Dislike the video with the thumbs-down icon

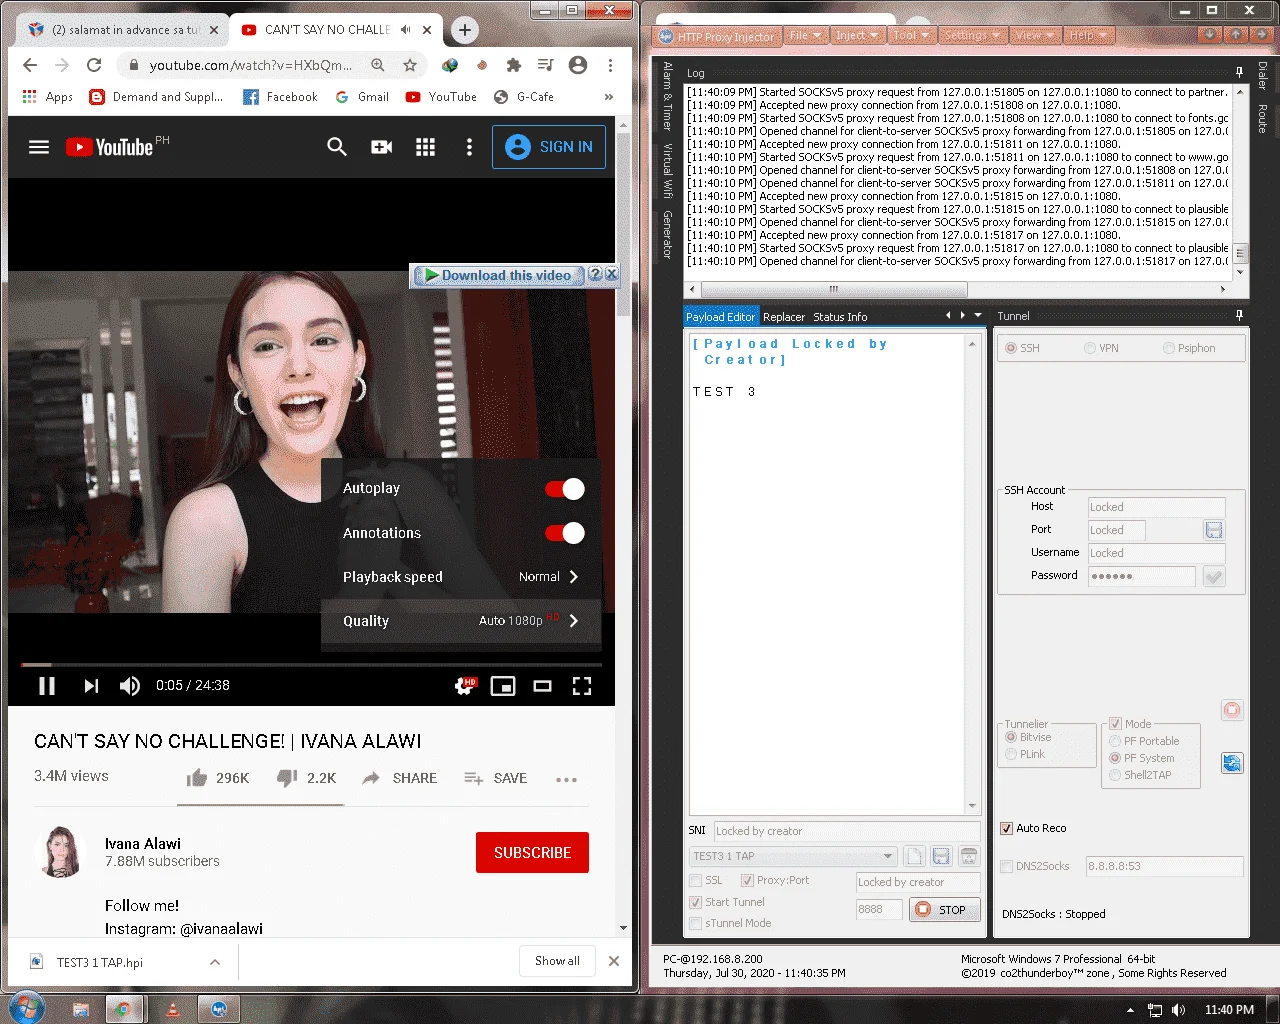pos(287,778)
